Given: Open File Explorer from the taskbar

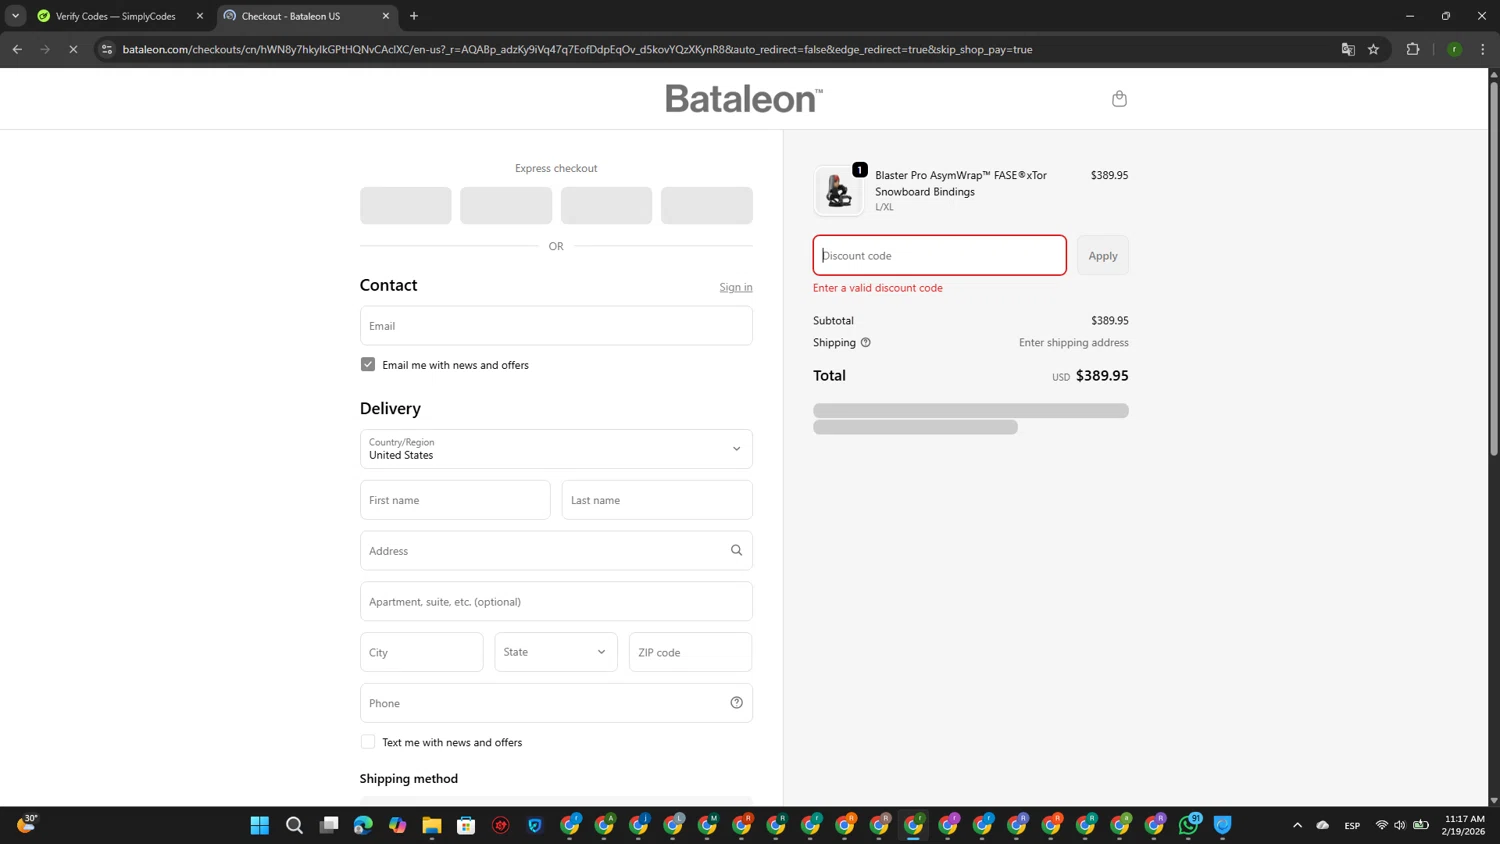Looking at the screenshot, I should click(432, 825).
